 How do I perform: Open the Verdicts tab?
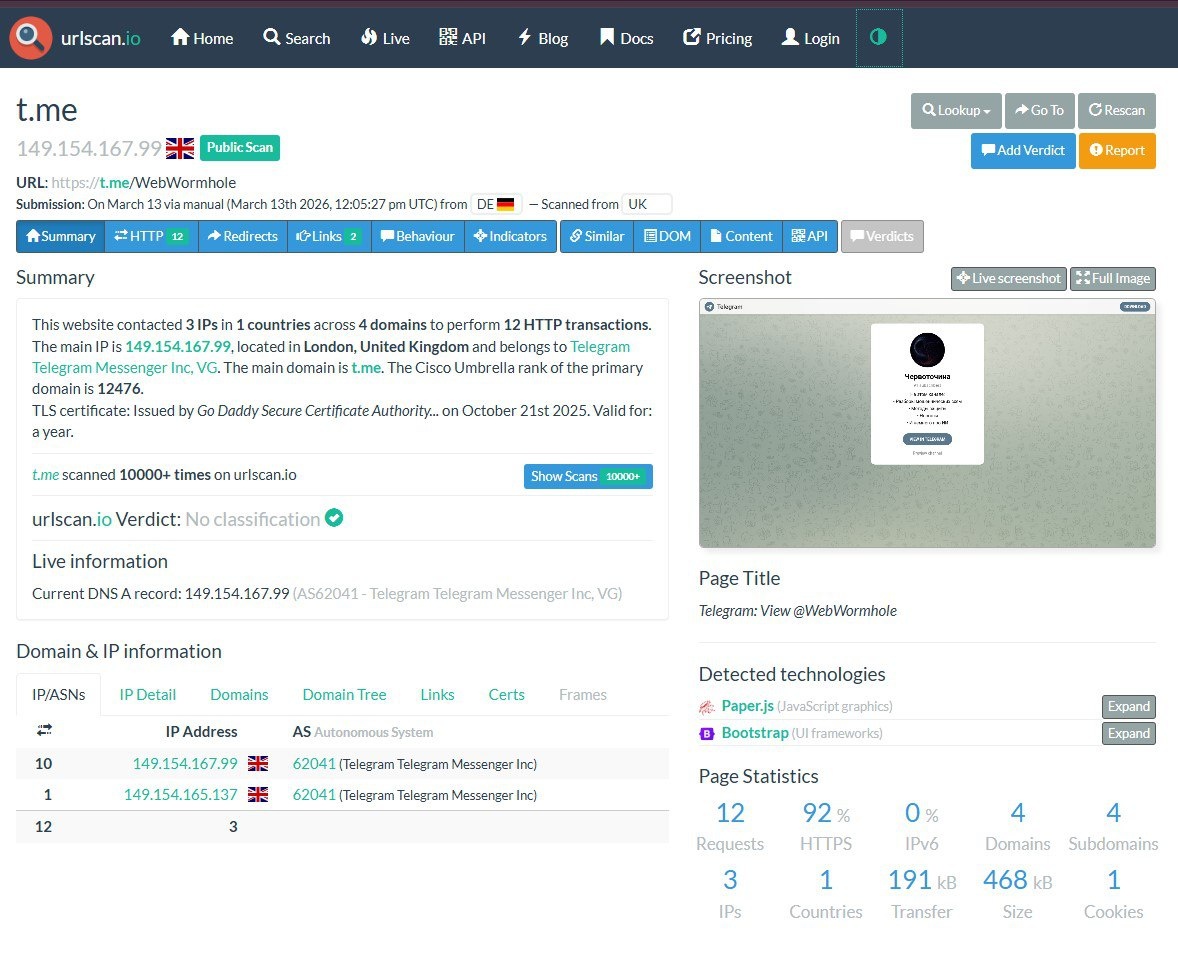tap(882, 236)
